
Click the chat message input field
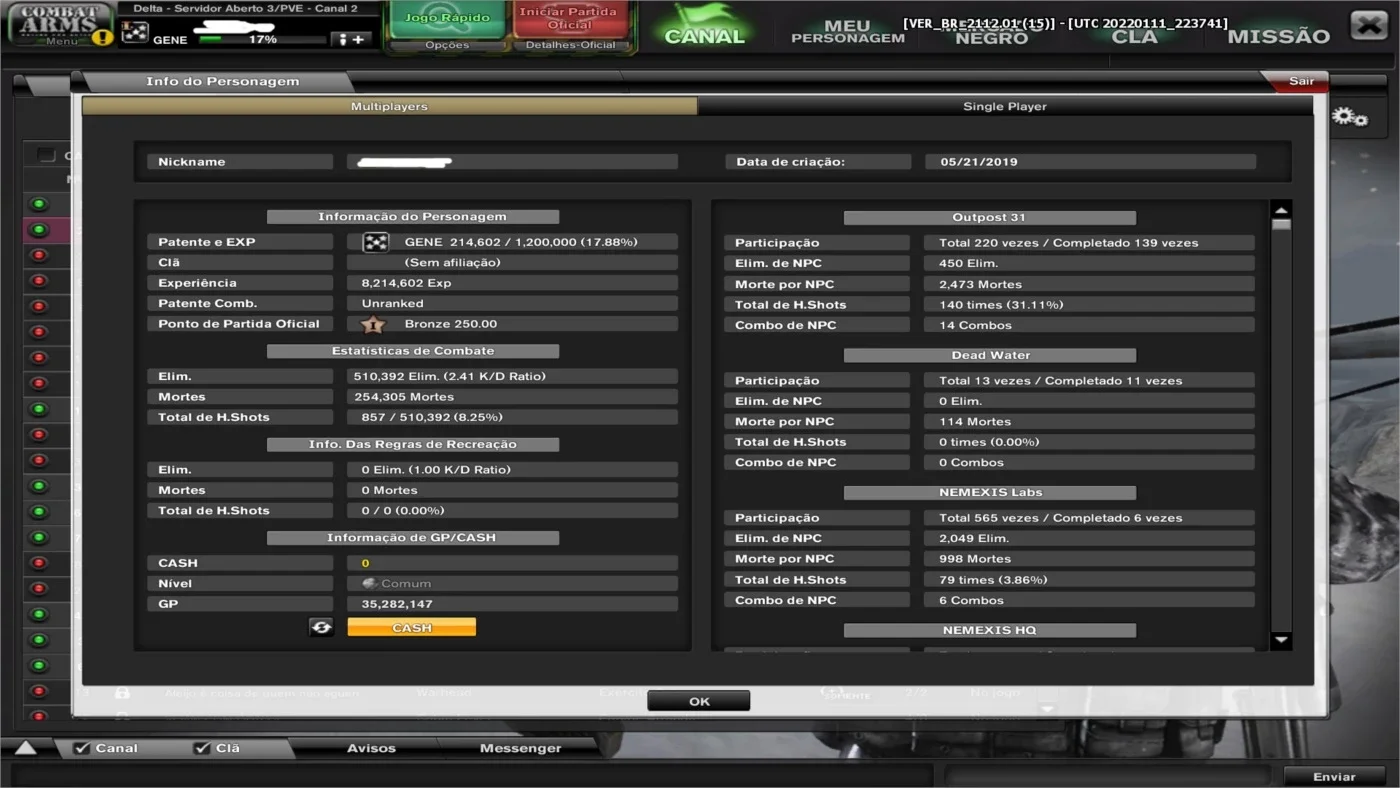pos(470,776)
